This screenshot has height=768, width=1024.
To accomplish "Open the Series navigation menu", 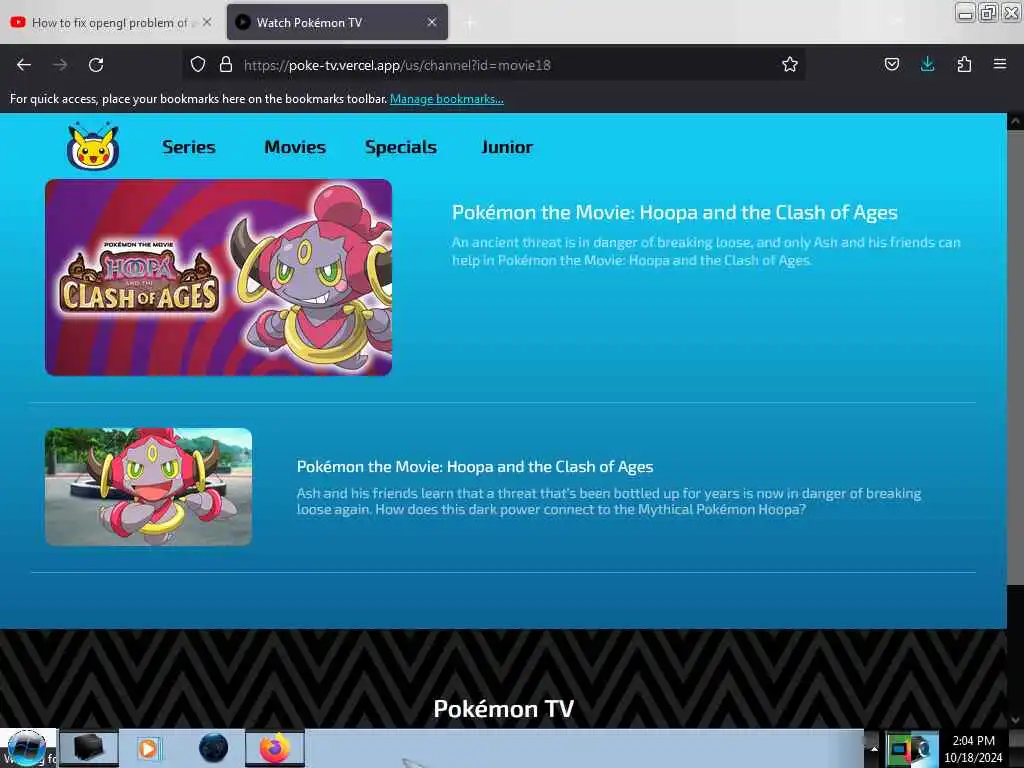I will [x=189, y=147].
